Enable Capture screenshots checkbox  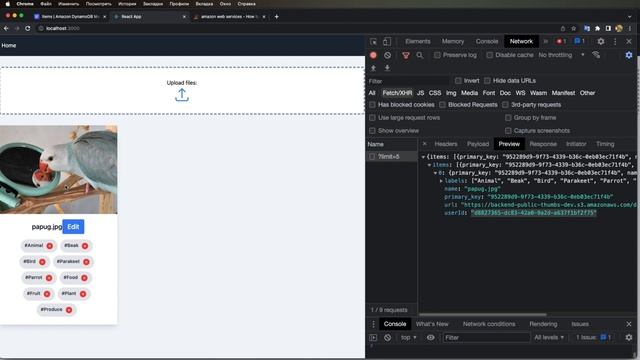(x=508, y=131)
